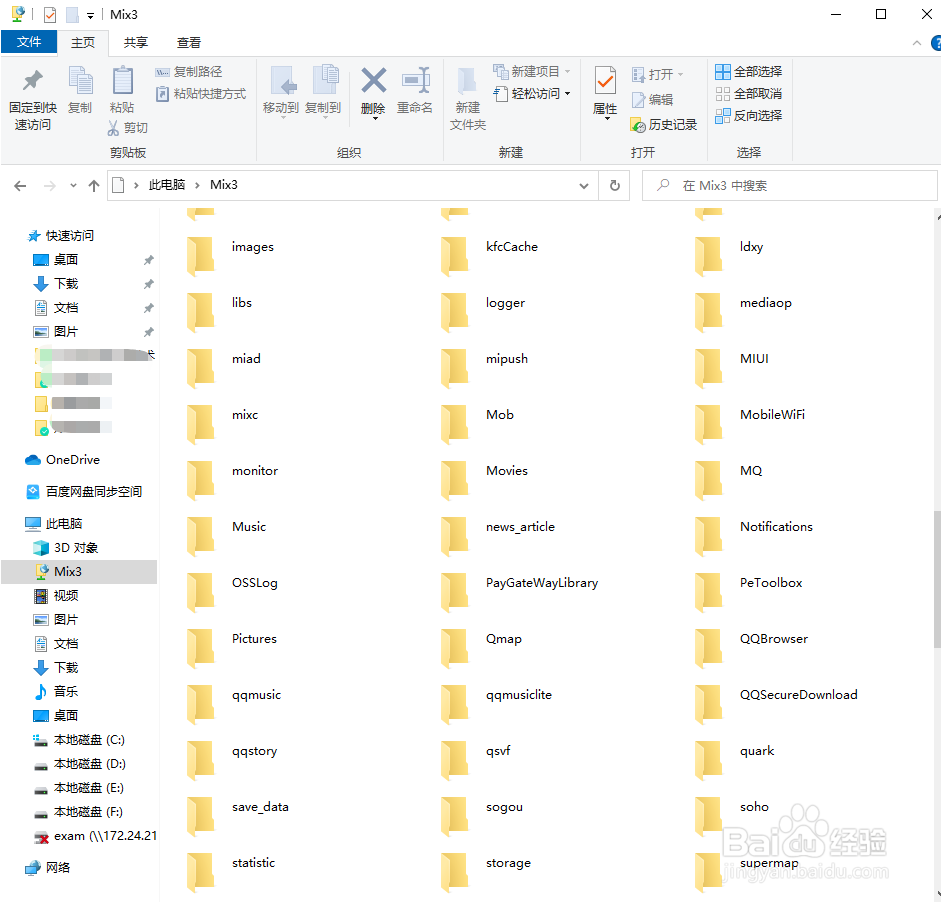Open the File (文件) tab
Screen dimensions: 941x904
click(x=29, y=42)
